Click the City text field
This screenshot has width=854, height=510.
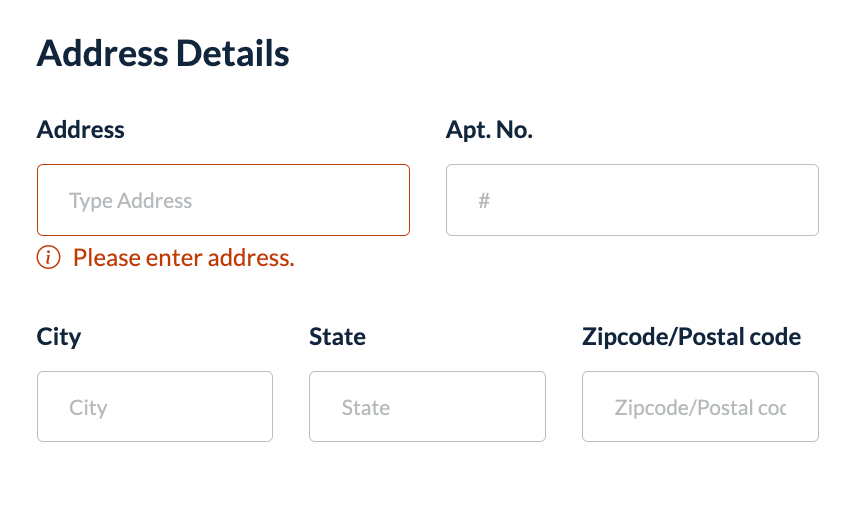pyautogui.click(x=155, y=407)
